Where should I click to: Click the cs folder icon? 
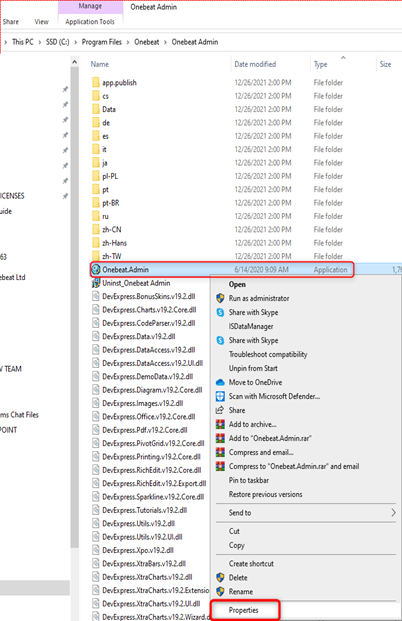pos(95,96)
